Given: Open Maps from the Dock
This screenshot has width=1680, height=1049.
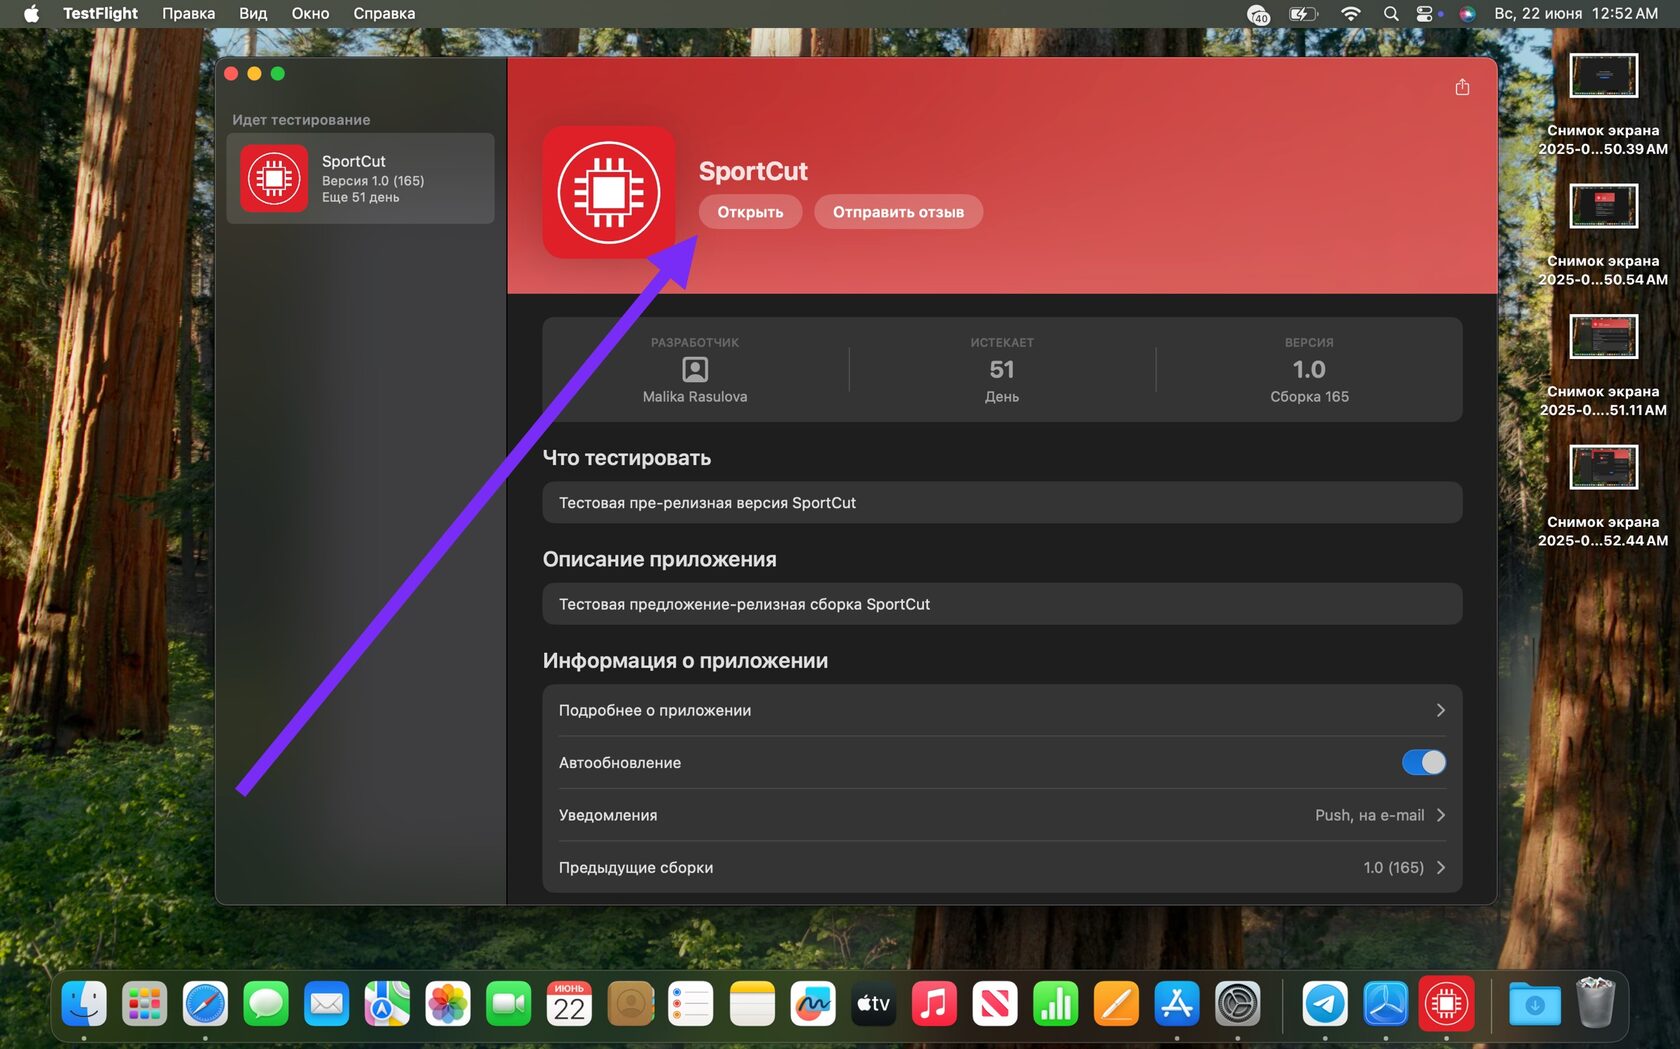Looking at the screenshot, I should tap(387, 1003).
